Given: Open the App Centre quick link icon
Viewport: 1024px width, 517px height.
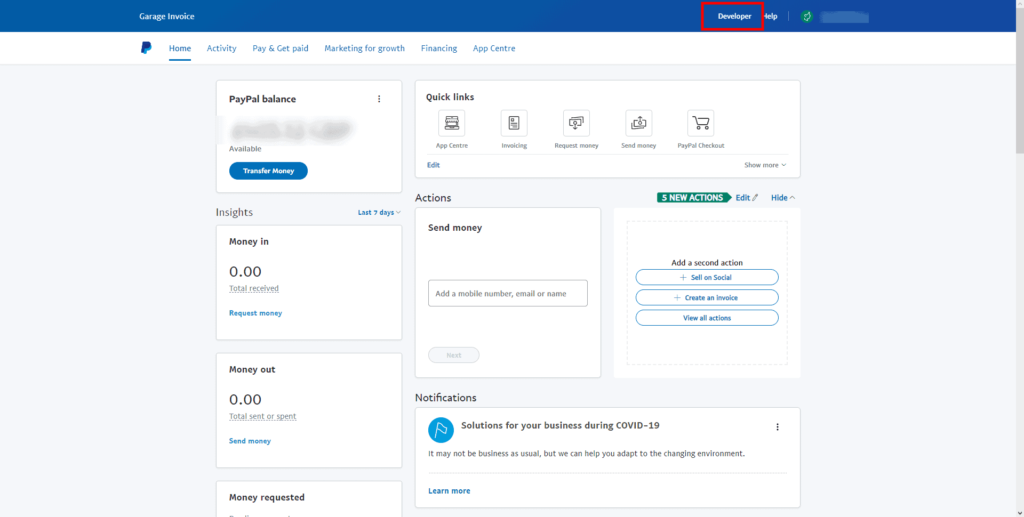Looking at the screenshot, I should [451, 123].
